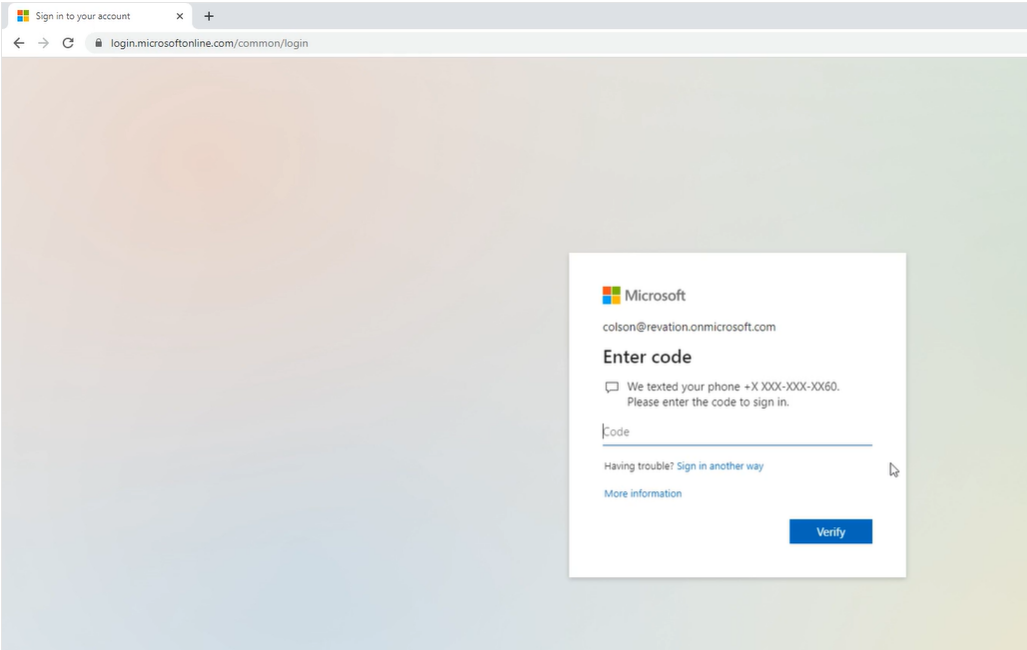Click the Microsoft favicon in the browser tab
The height and width of the screenshot is (650, 1027).
[23, 16]
